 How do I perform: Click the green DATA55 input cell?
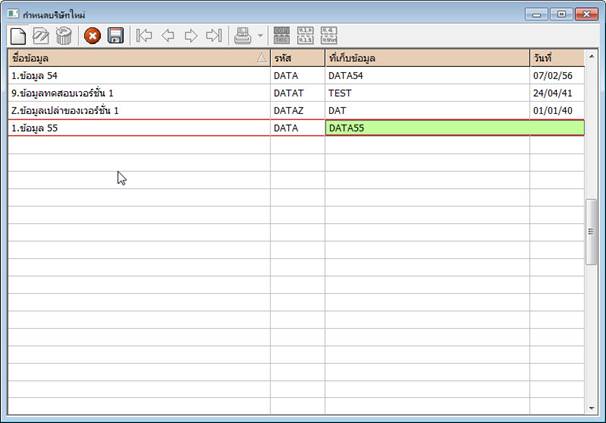pos(426,127)
